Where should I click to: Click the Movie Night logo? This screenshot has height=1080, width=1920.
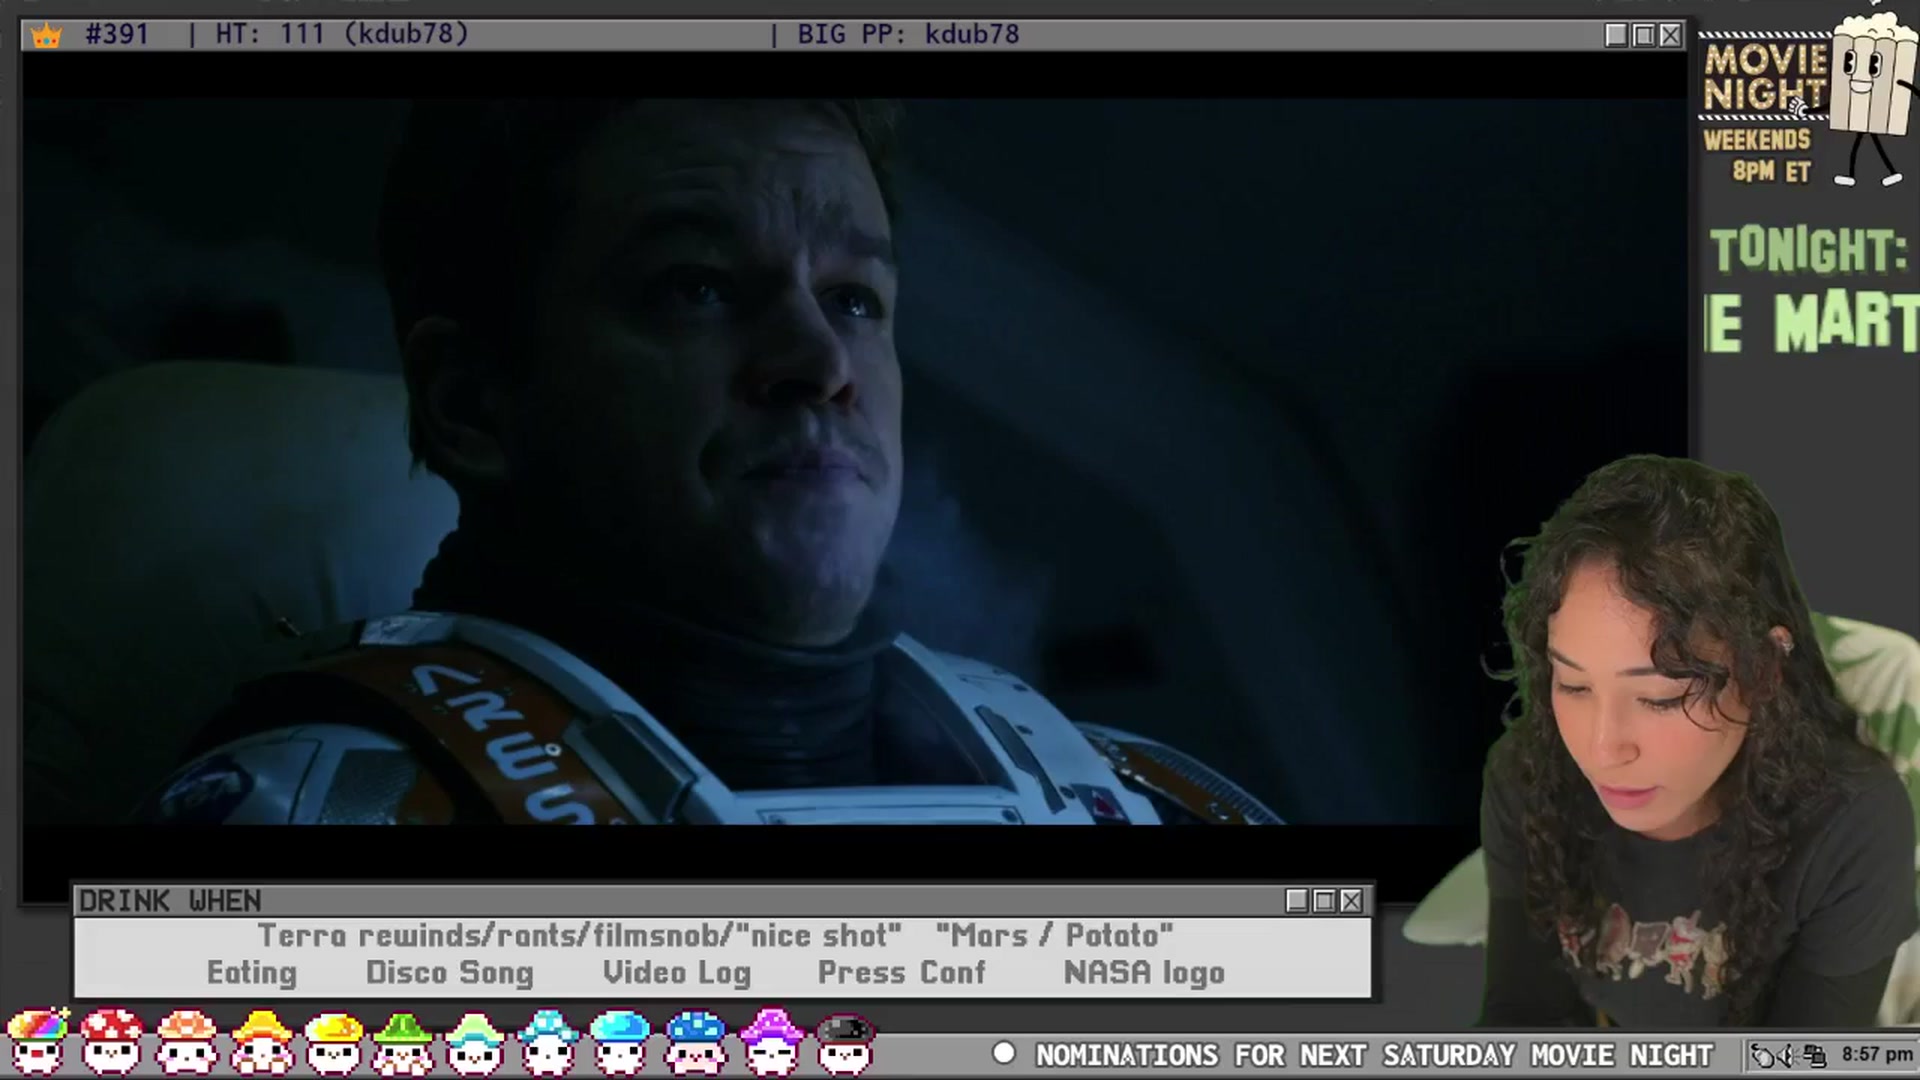tap(1766, 76)
